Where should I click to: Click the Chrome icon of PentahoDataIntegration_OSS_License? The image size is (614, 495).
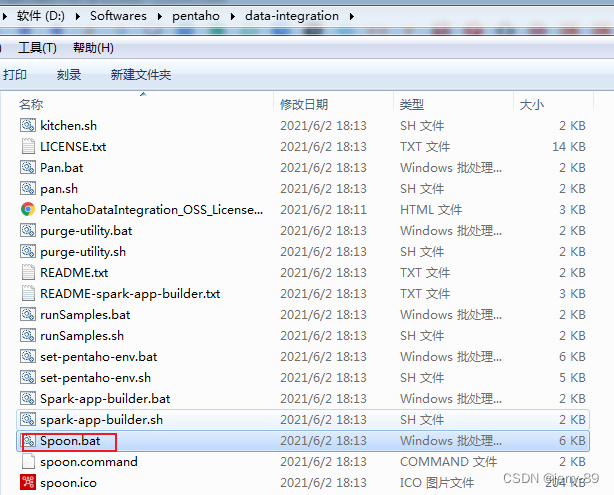(28, 210)
